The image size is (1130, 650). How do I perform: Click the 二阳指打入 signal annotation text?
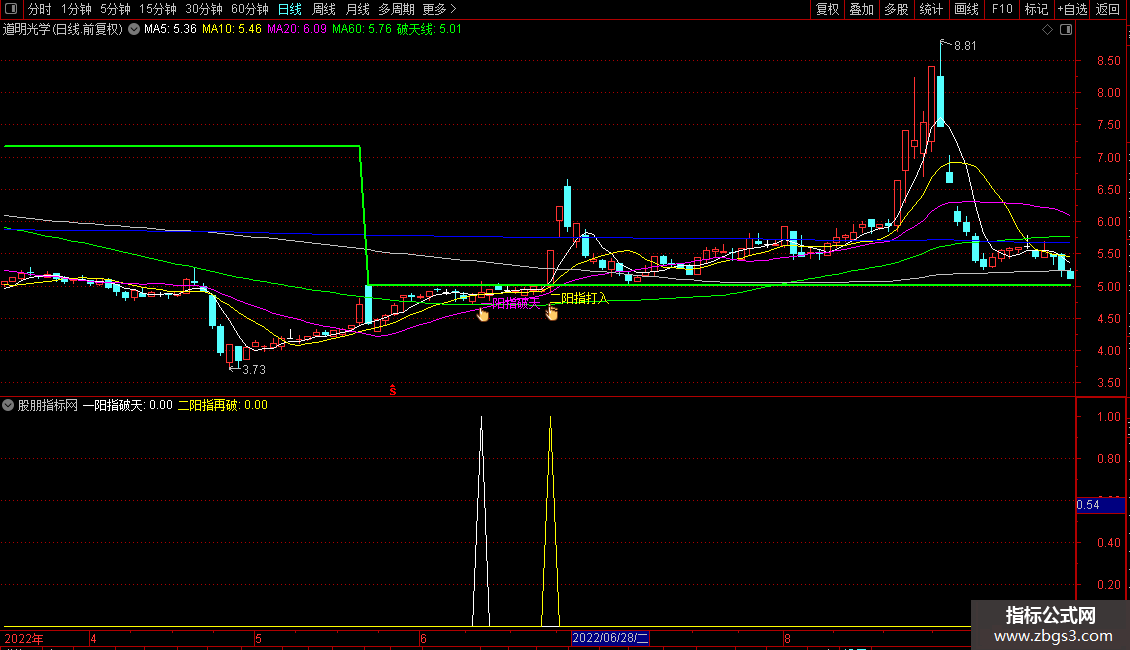(x=579, y=298)
